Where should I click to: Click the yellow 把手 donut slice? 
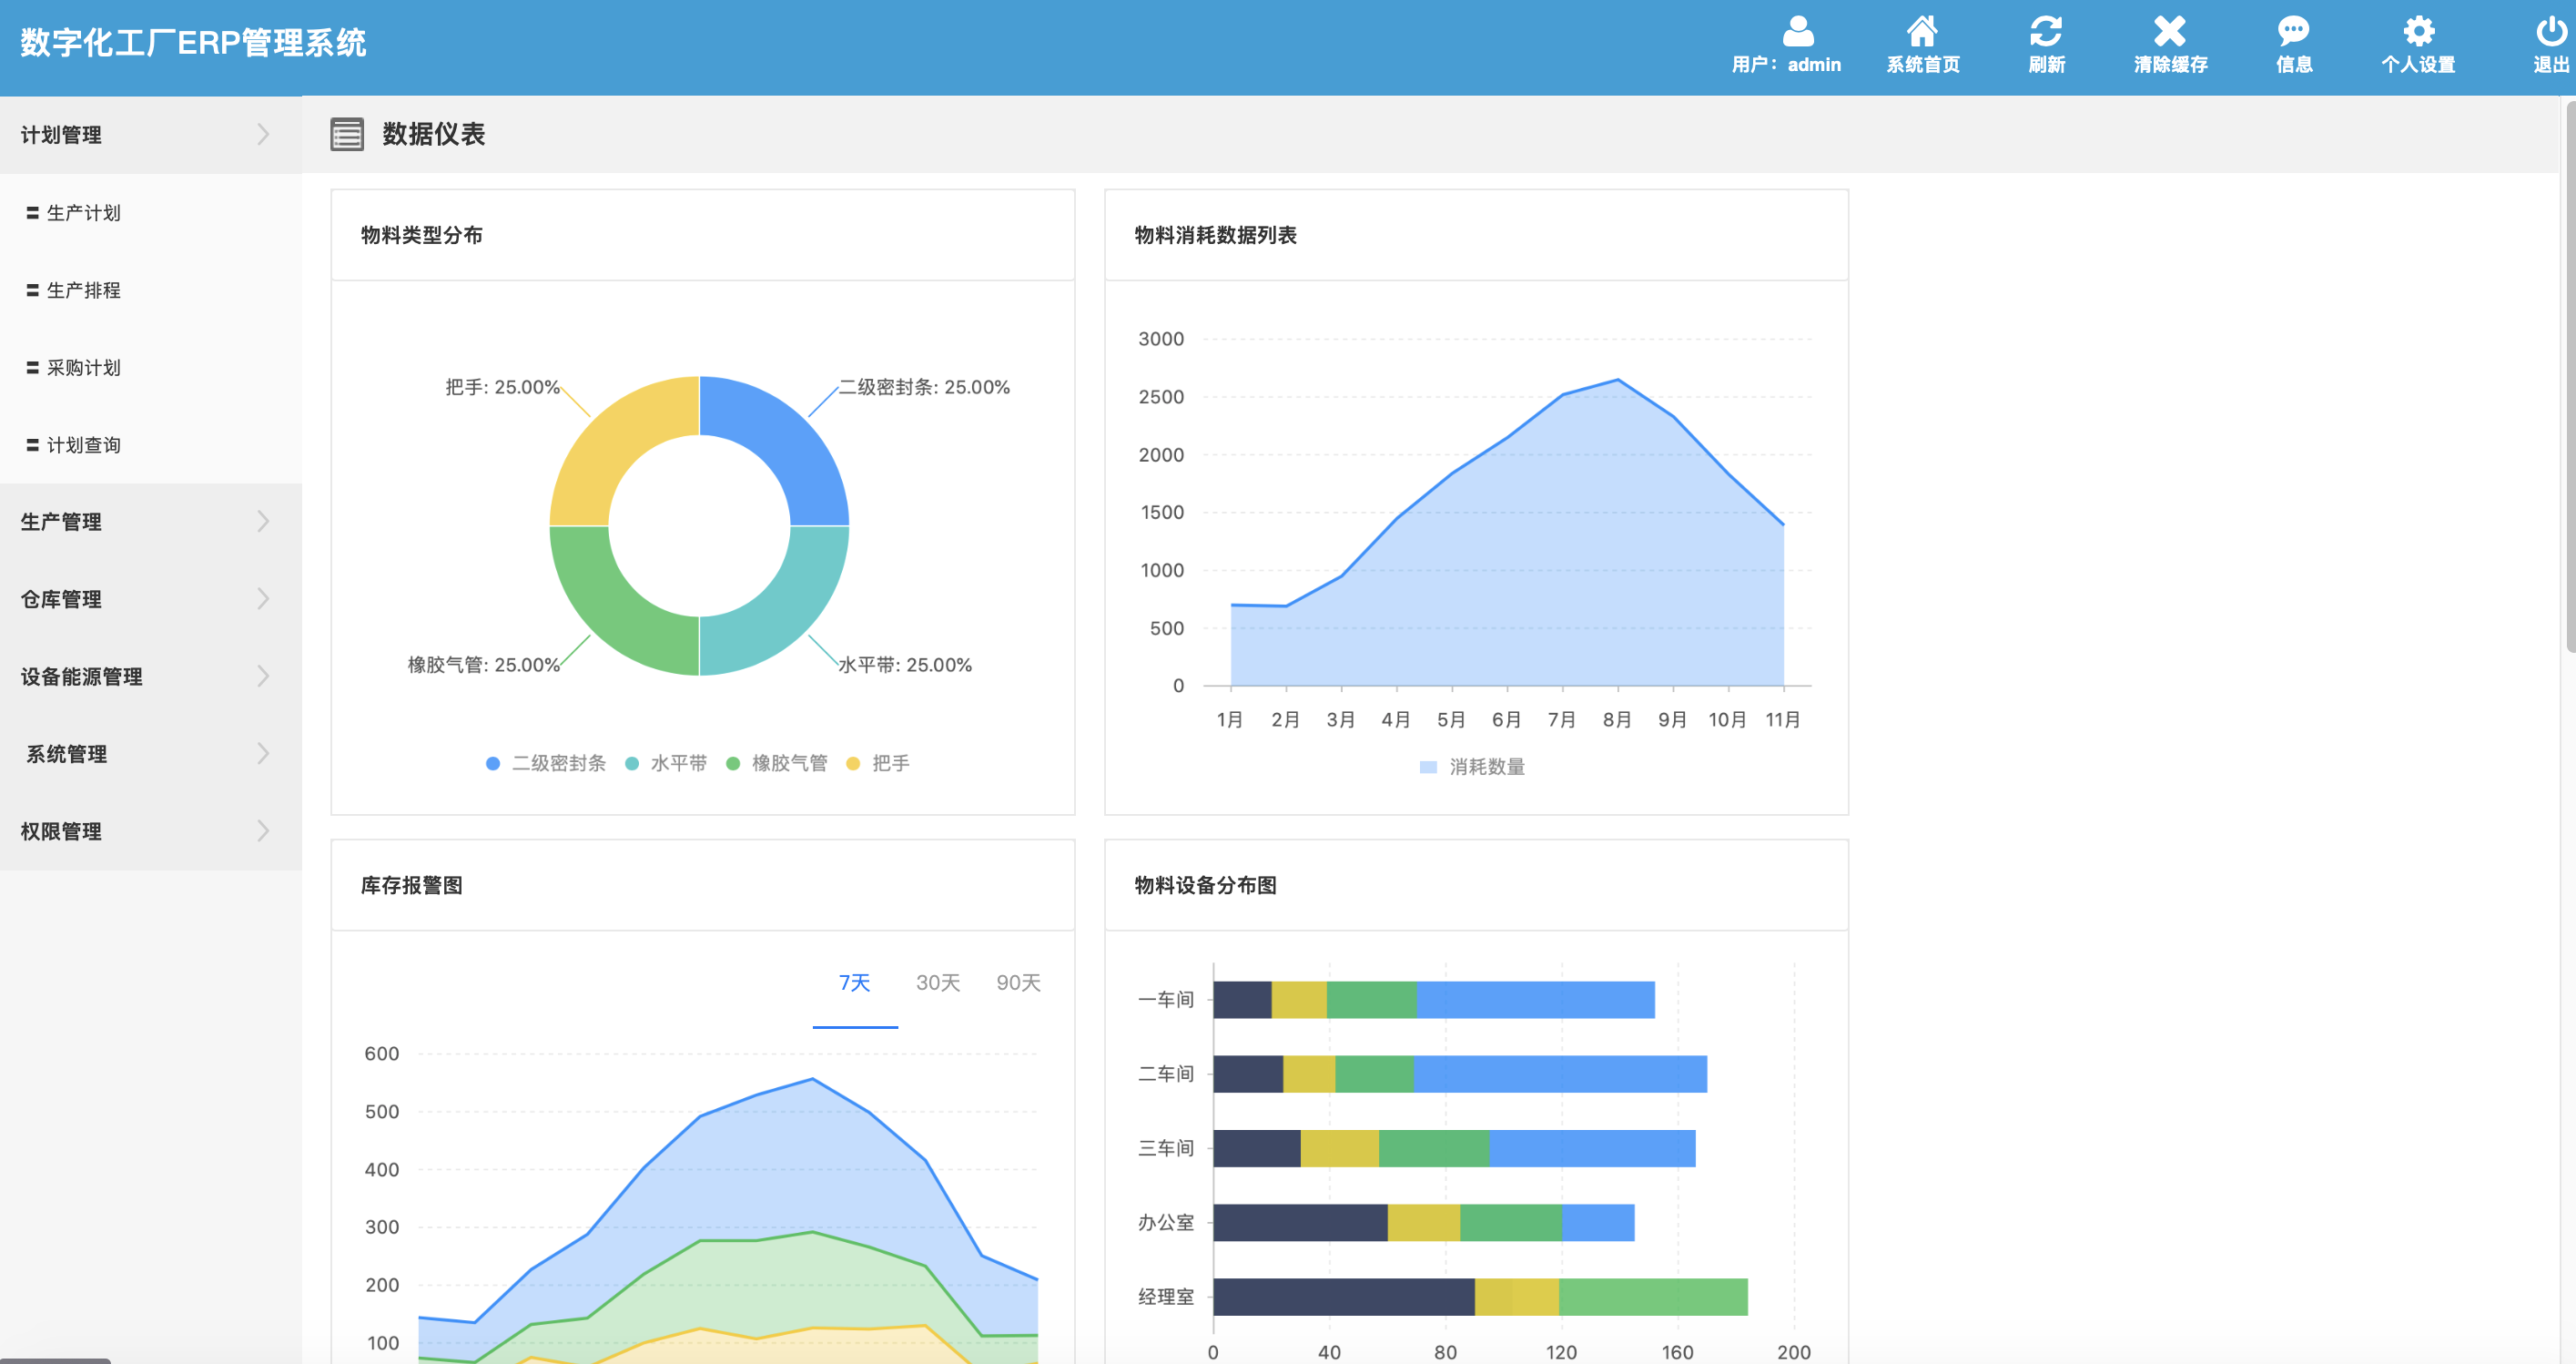[x=614, y=440]
